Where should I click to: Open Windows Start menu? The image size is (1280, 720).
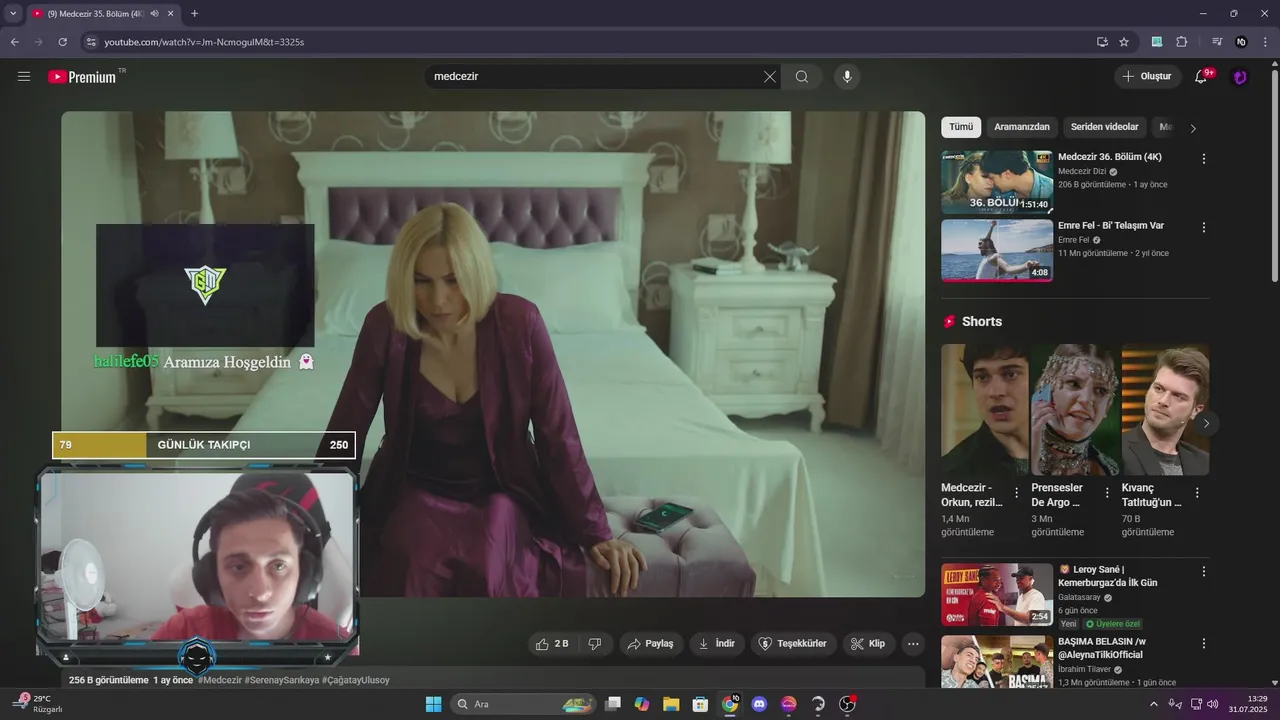(x=433, y=704)
